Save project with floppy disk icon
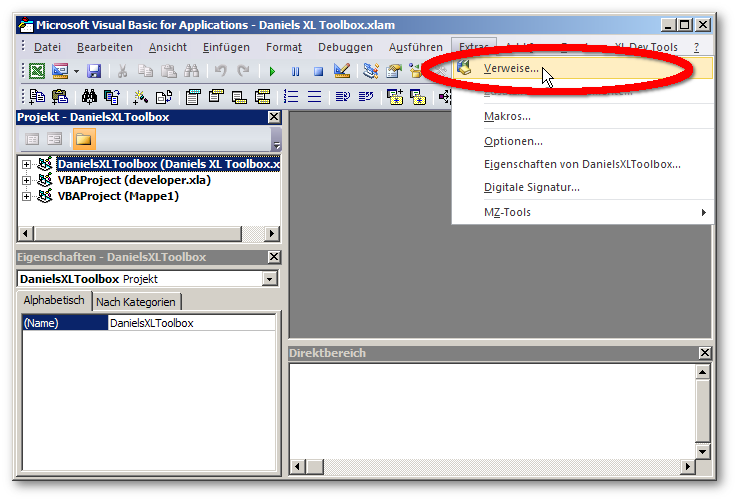Image resolution: width=737 pixels, height=501 pixels. pos(94,71)
